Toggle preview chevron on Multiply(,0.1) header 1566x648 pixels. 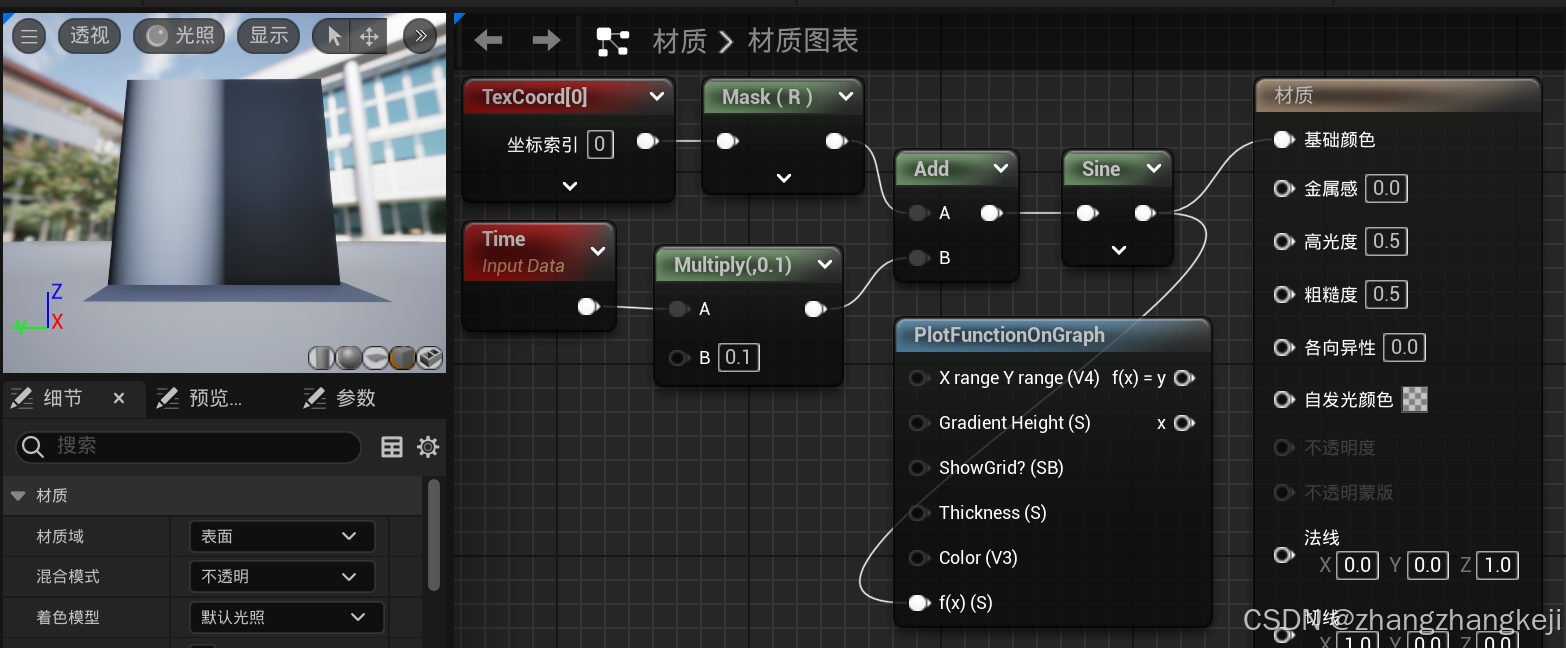pos(825,265)
